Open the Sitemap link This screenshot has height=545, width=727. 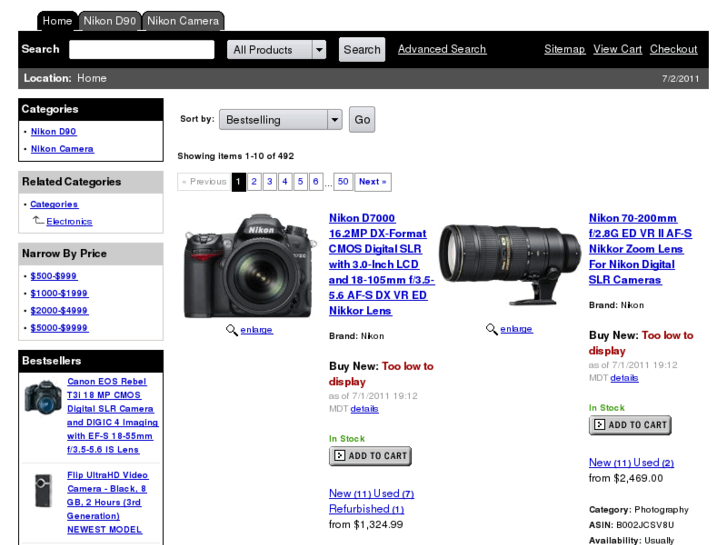(x=564, y=49)
